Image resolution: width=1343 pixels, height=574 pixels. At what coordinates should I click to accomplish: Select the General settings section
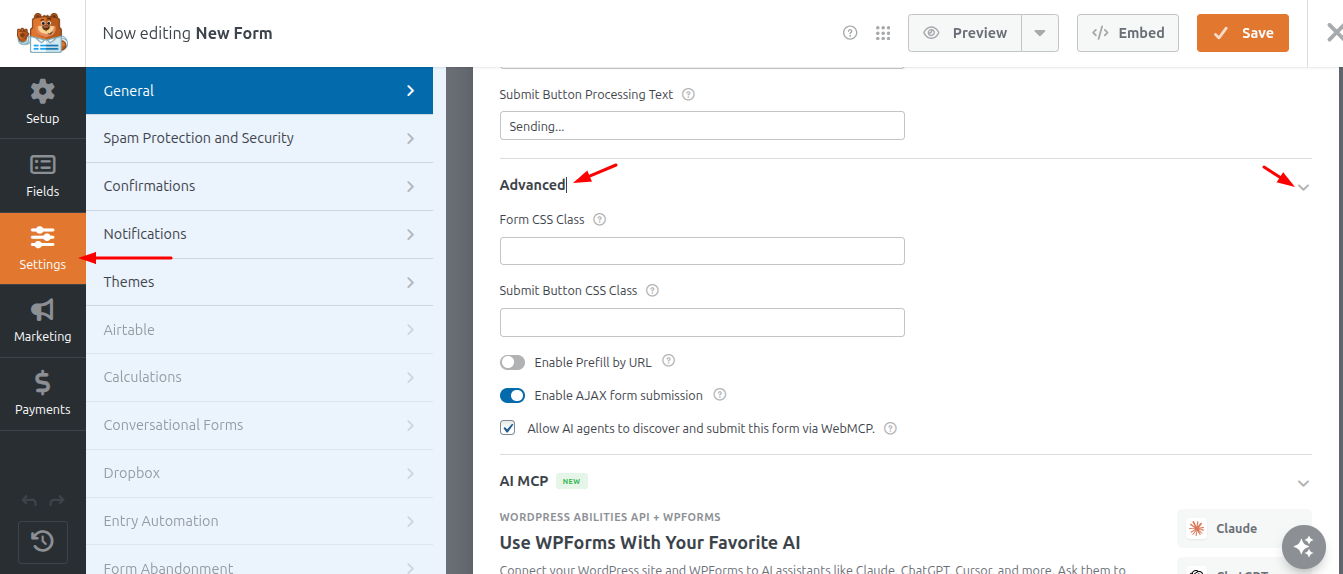click(x=259, y=91)
